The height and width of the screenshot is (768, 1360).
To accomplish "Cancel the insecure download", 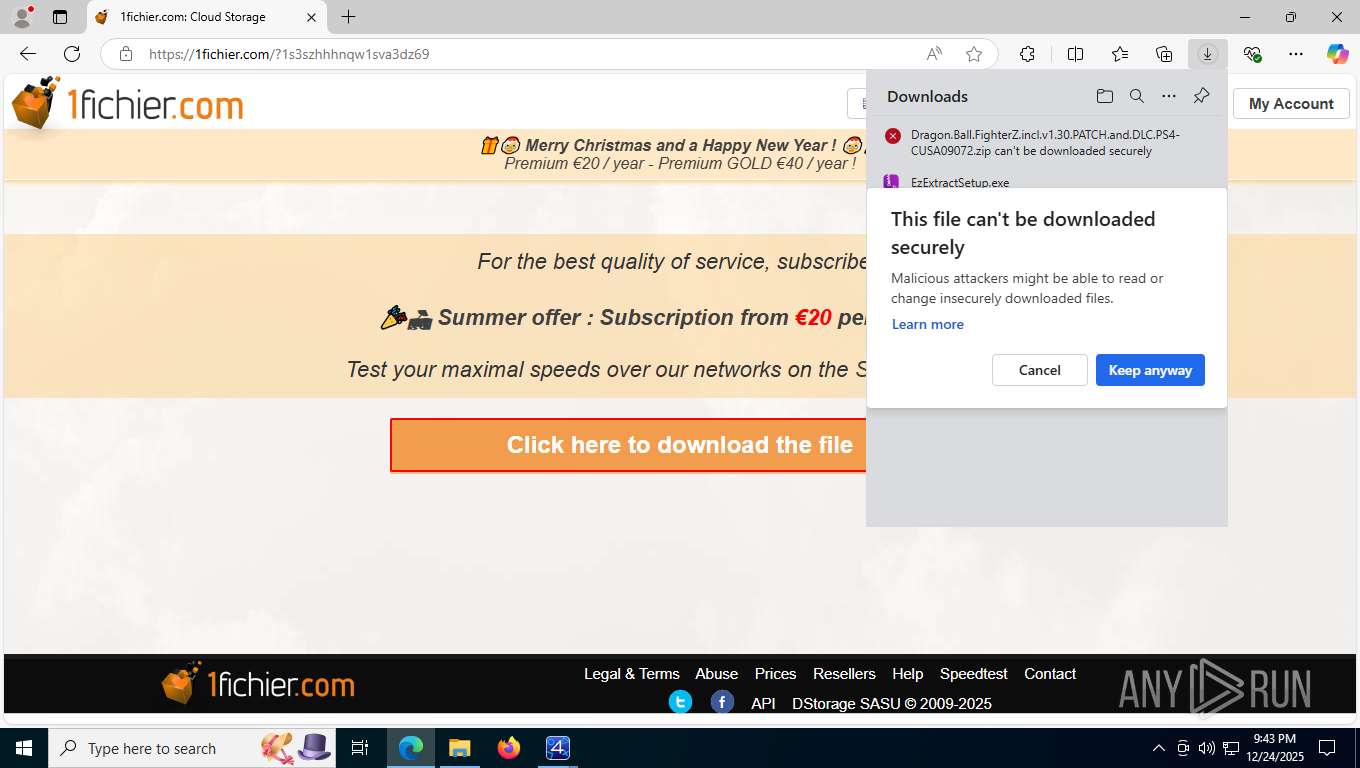I will coord(1039,370).
